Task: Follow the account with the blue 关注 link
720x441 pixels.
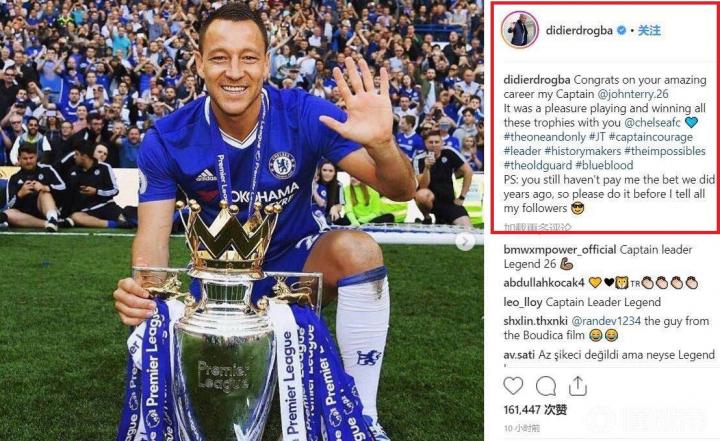Action: [649, 30]
